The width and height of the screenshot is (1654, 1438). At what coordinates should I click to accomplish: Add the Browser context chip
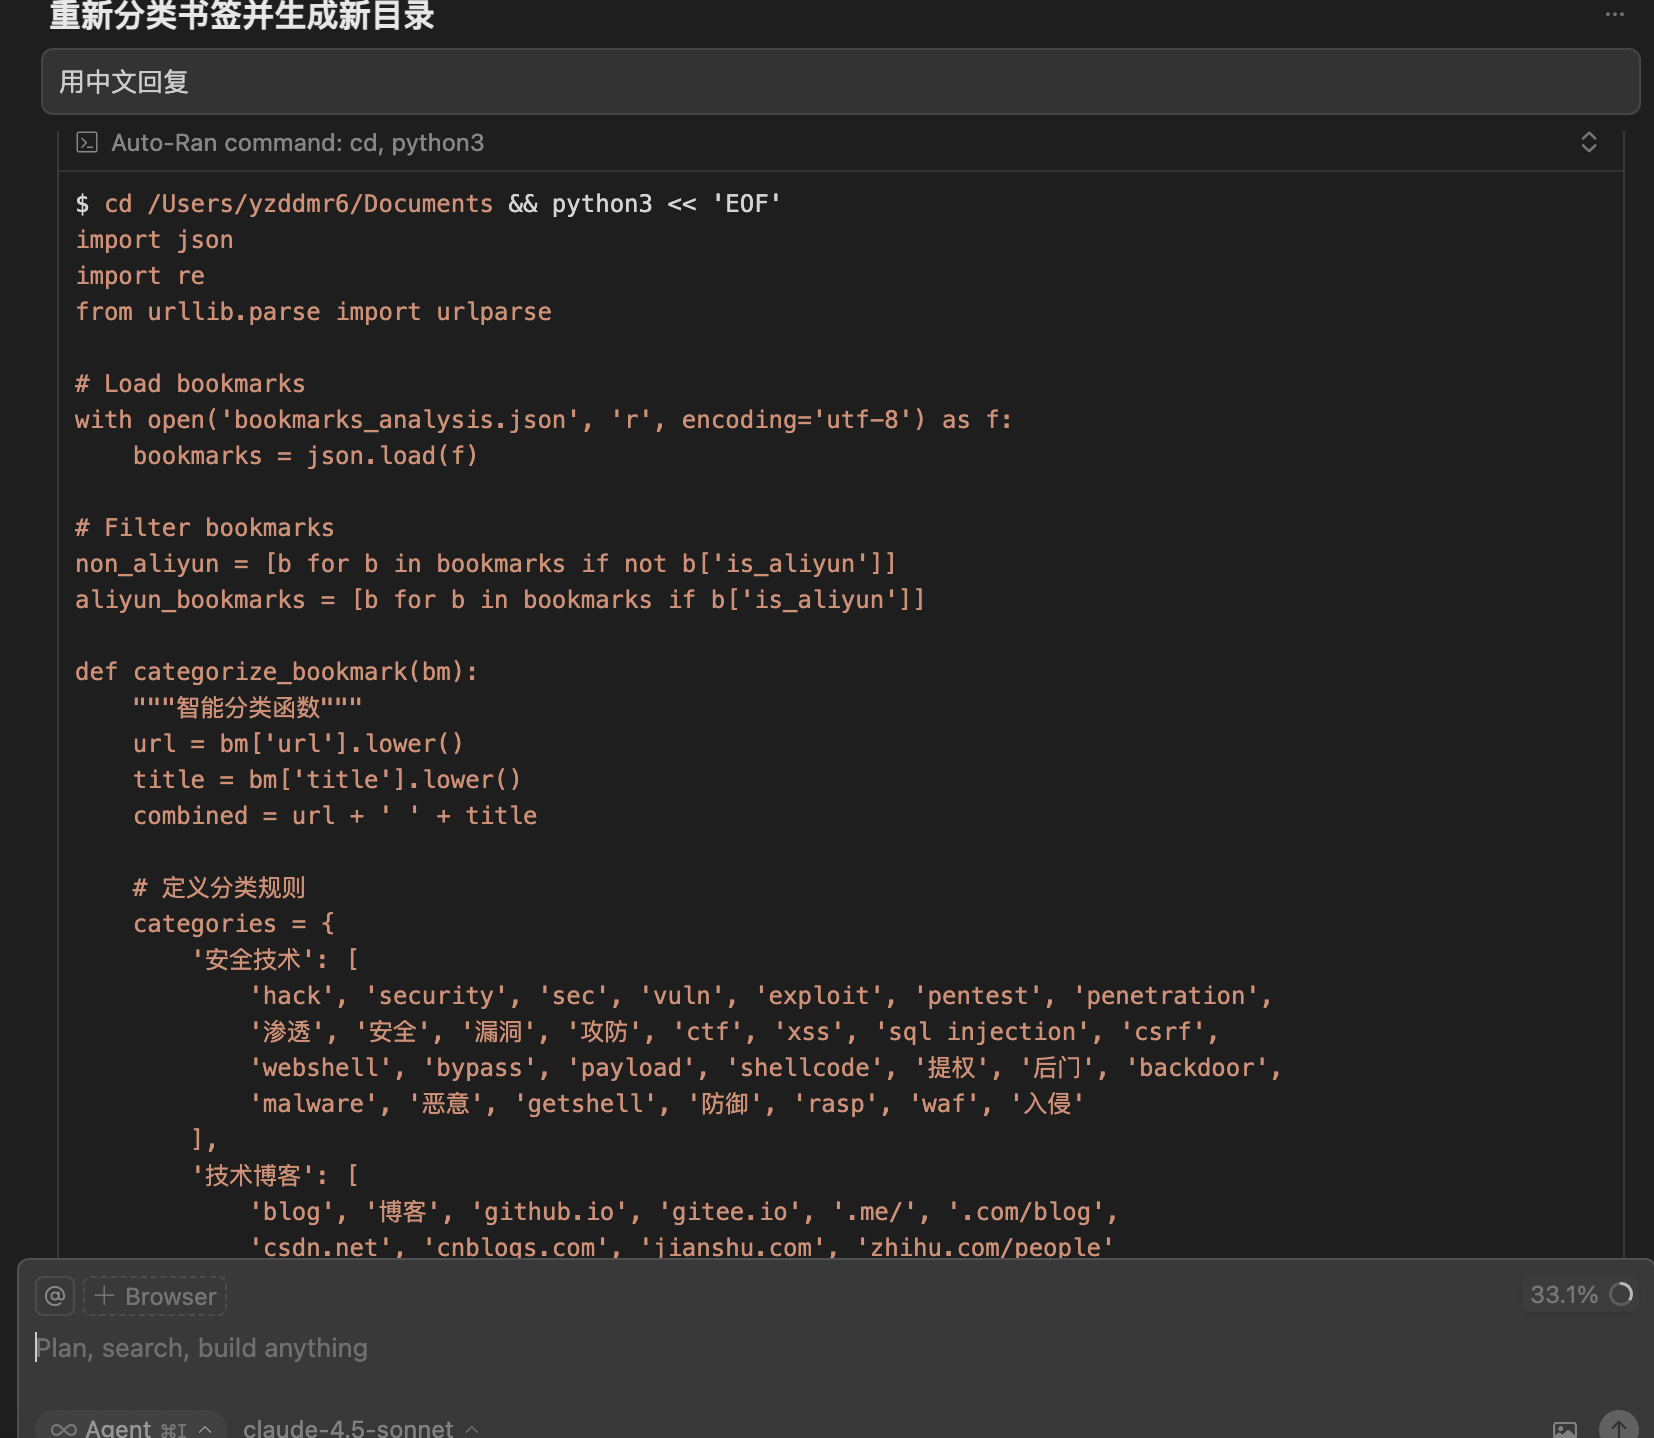click(x=156, y=1296)
